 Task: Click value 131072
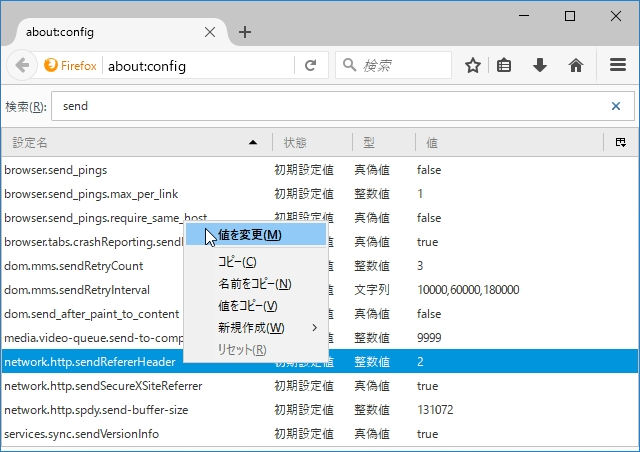pos(435,410)
